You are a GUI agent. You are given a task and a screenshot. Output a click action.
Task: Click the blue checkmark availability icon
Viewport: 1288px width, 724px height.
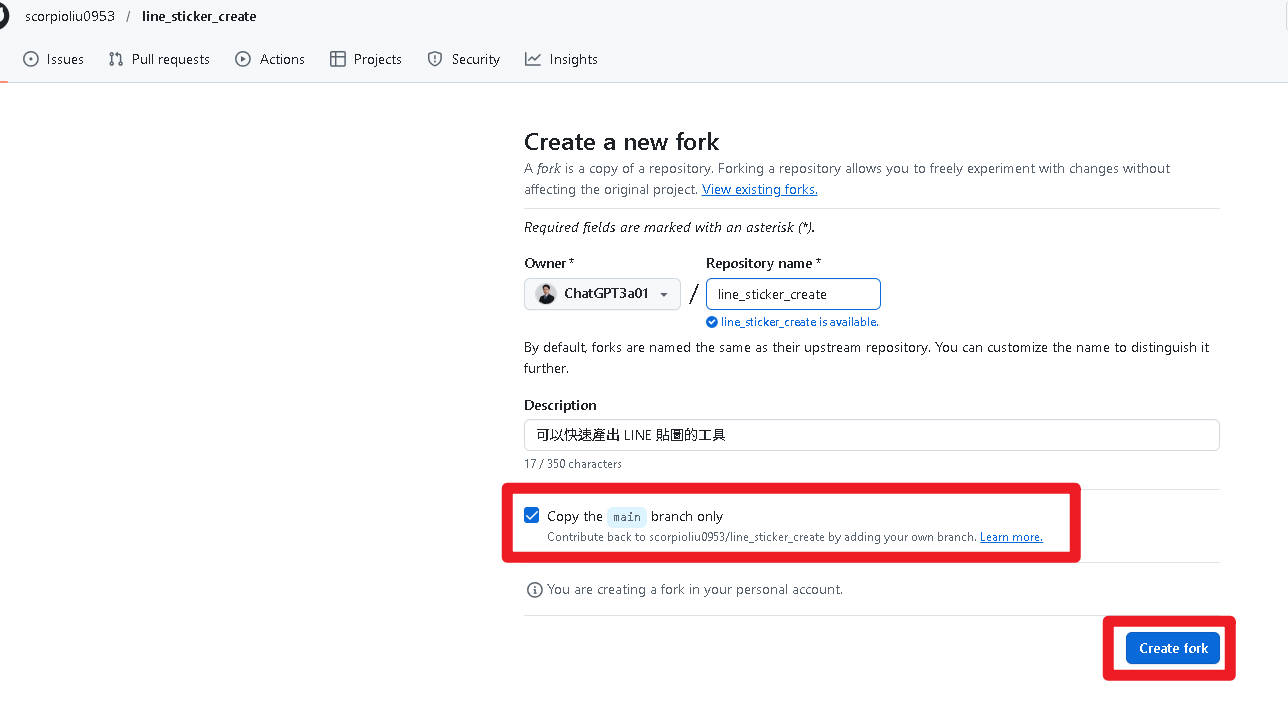pos(712,322)
